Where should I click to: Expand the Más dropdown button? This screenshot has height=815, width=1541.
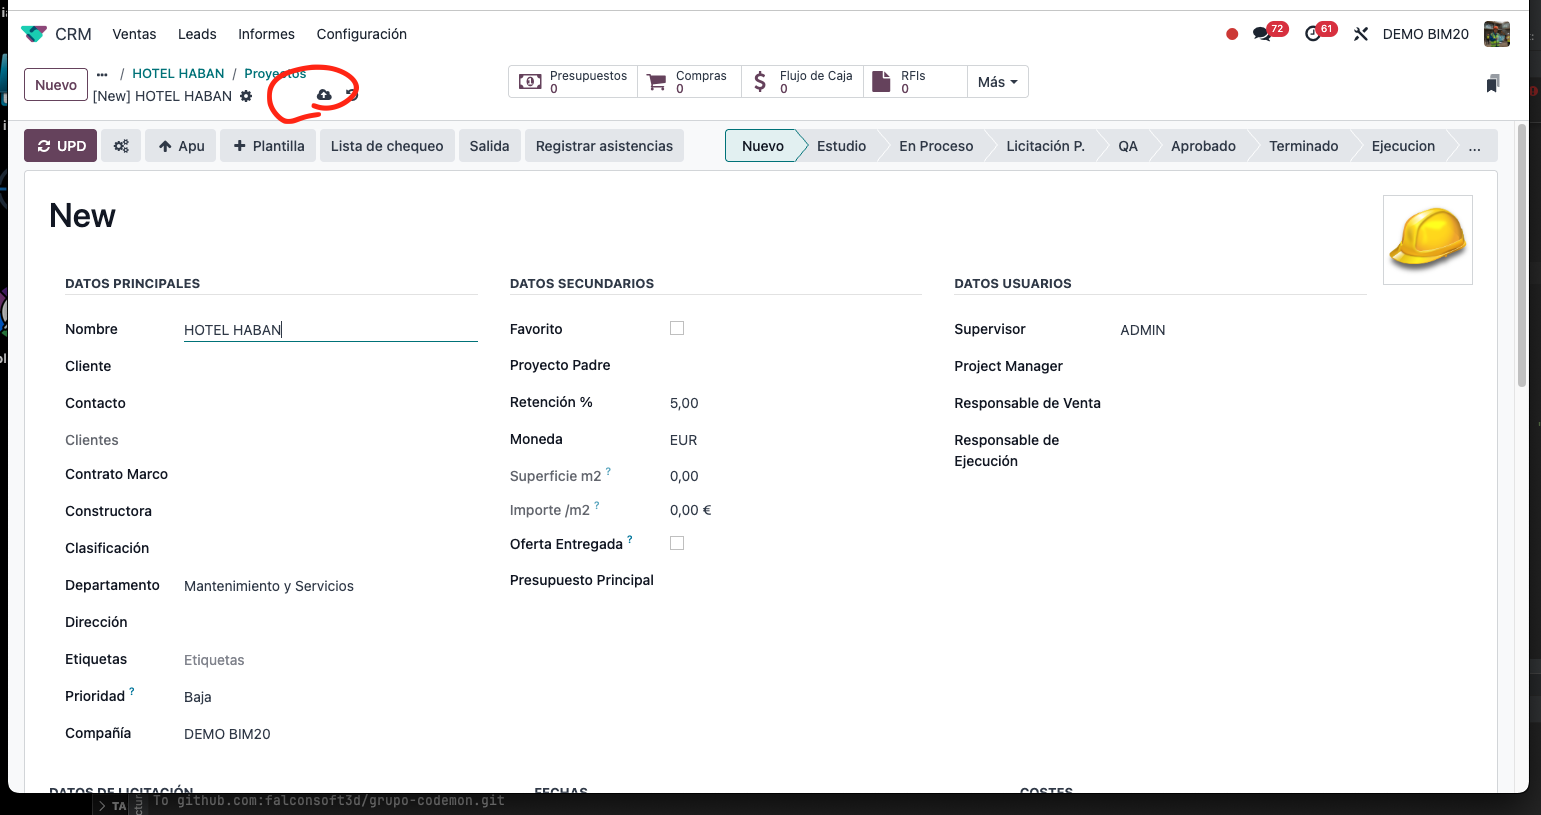[997, 82]
